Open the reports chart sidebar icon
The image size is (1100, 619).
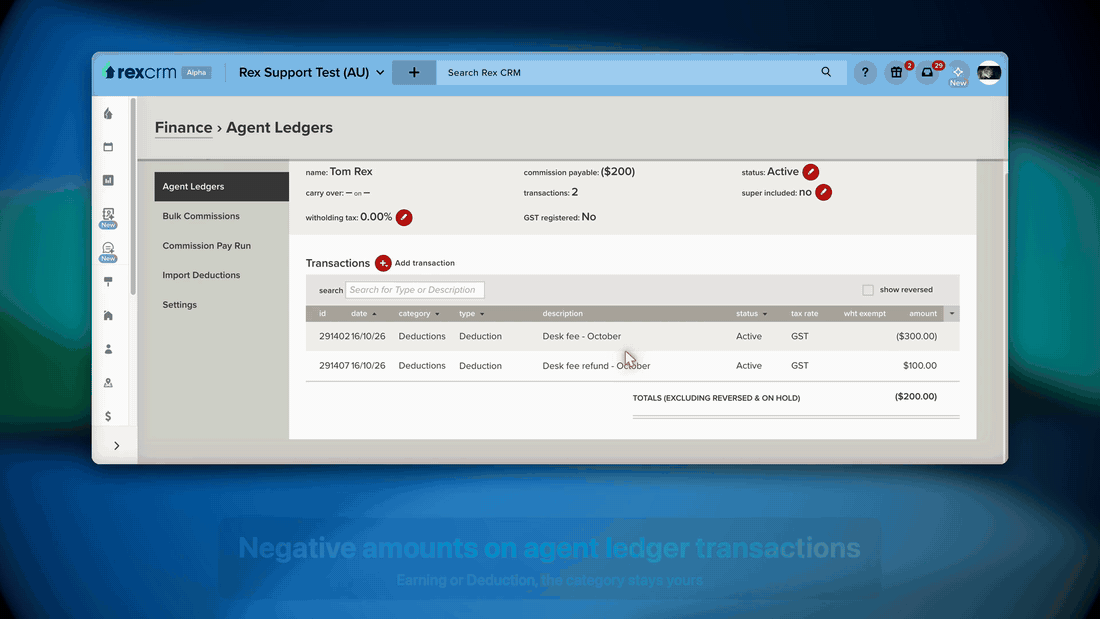(x=108, y=180)
